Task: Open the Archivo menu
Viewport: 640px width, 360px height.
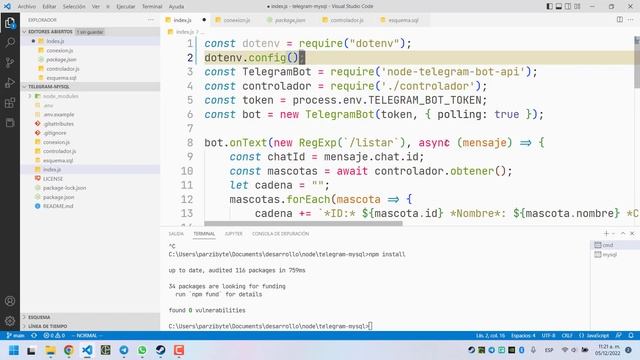Action: [27, 7]
